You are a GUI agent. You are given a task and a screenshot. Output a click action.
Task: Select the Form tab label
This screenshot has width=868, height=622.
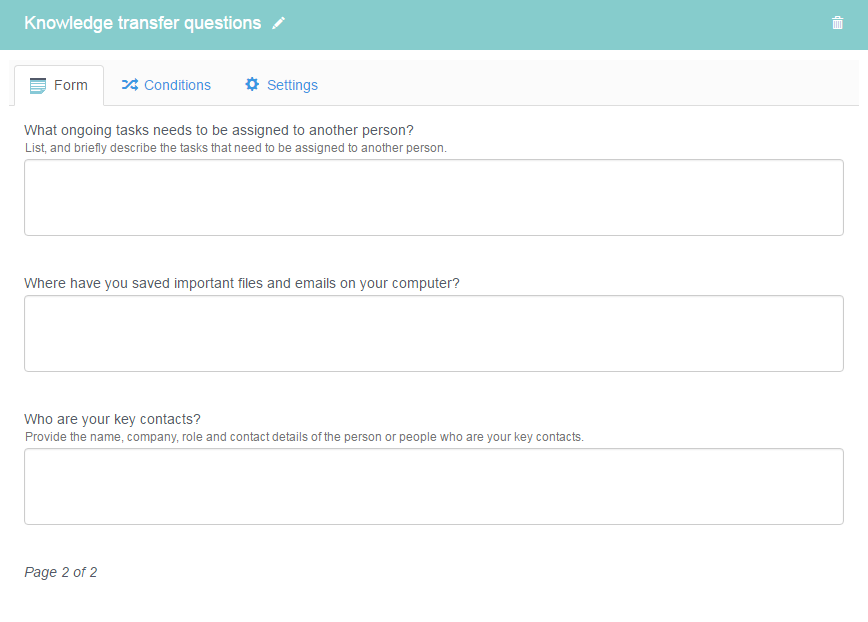70,85
